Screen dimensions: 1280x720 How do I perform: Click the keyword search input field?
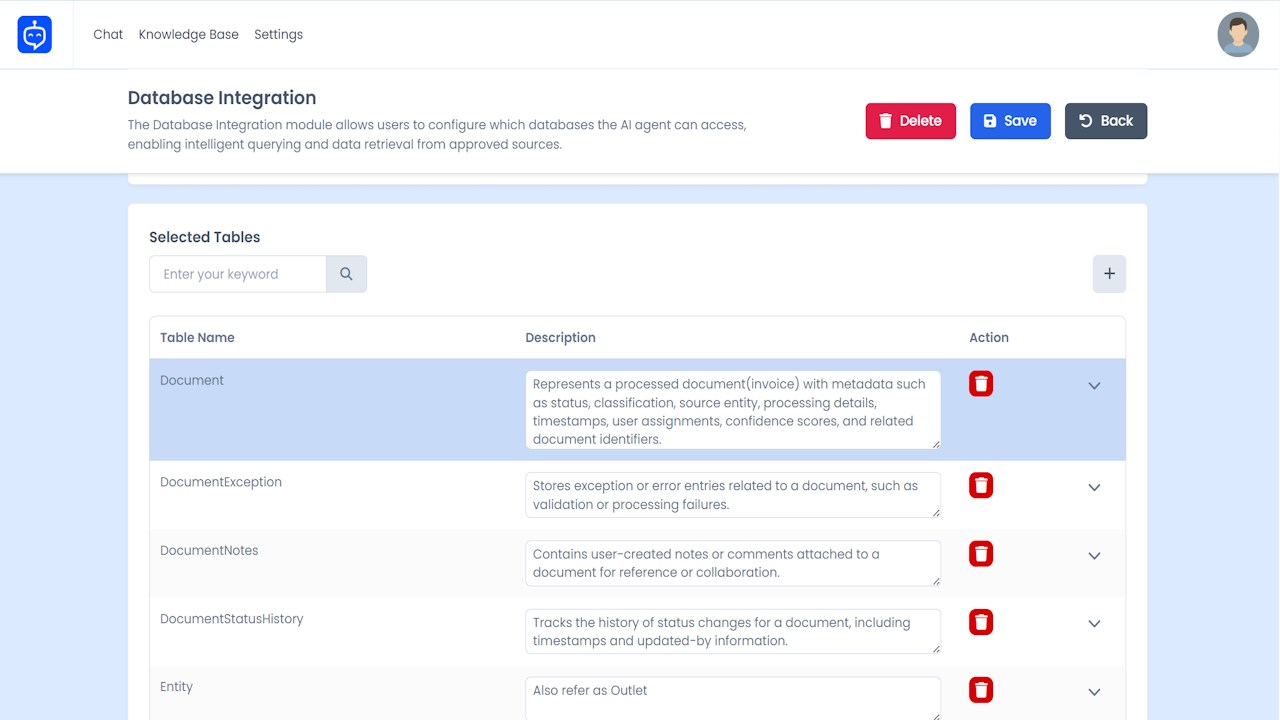tap(238, 274)
